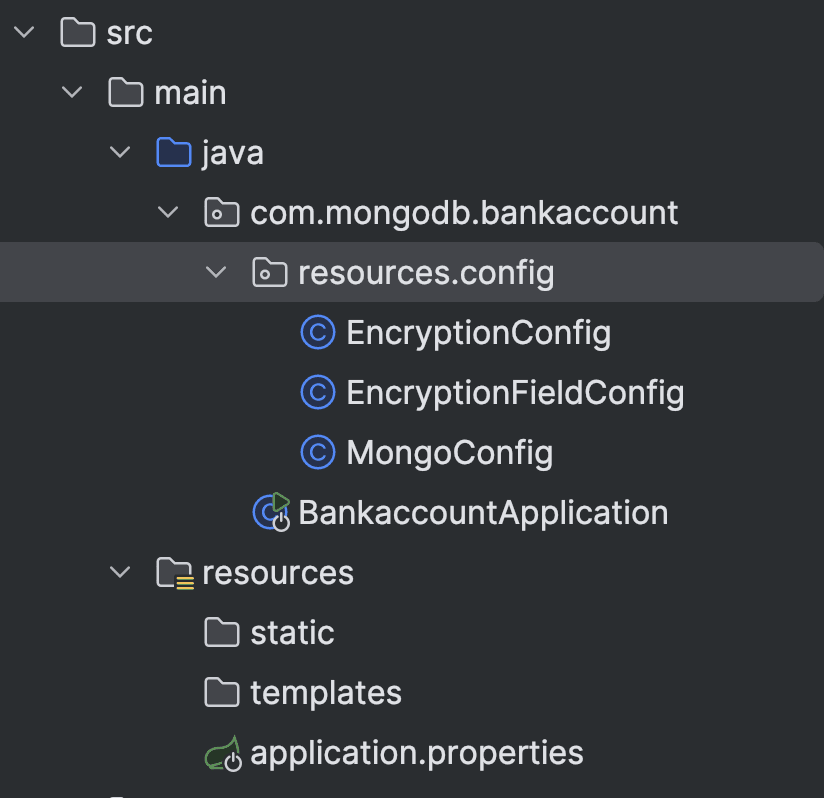
Task: Select the MongoConfig class file
Action: point(449,453)
